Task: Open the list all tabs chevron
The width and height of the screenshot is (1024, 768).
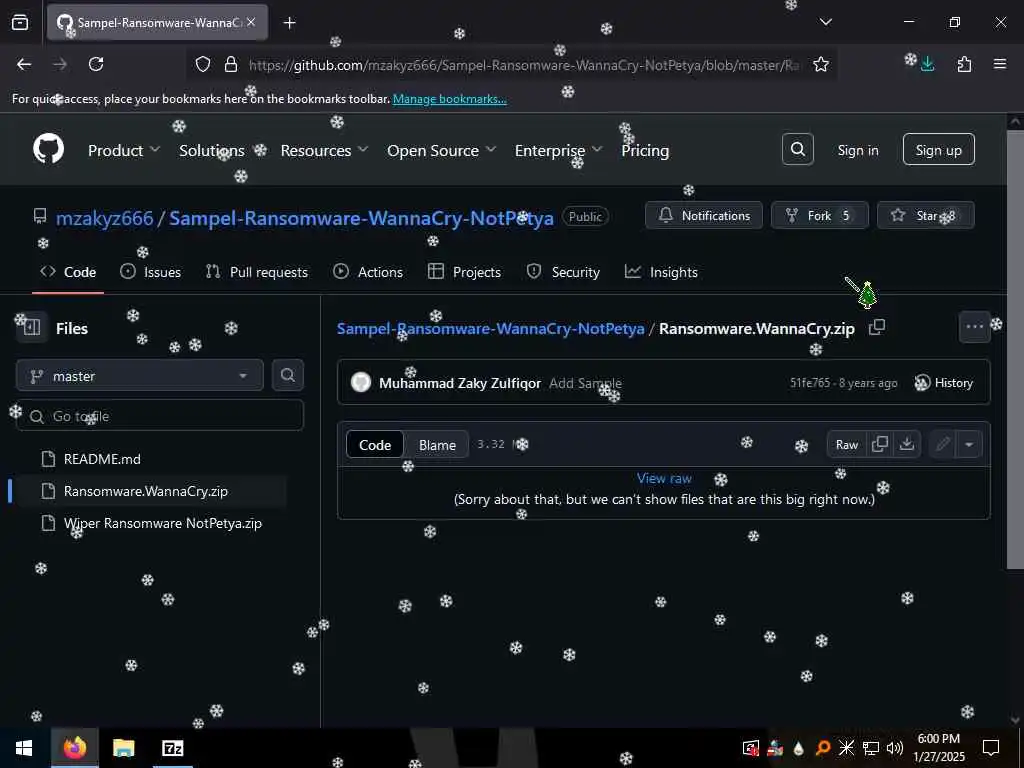Action: 826,22
